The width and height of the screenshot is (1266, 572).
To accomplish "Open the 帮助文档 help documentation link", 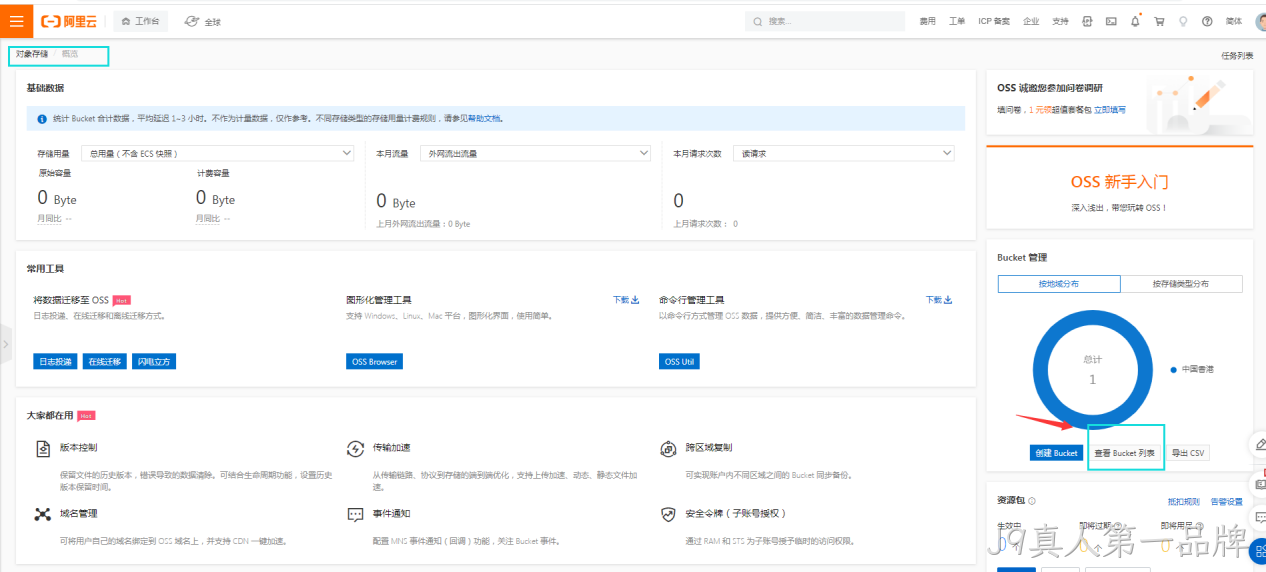I will [x=485, y=118].
